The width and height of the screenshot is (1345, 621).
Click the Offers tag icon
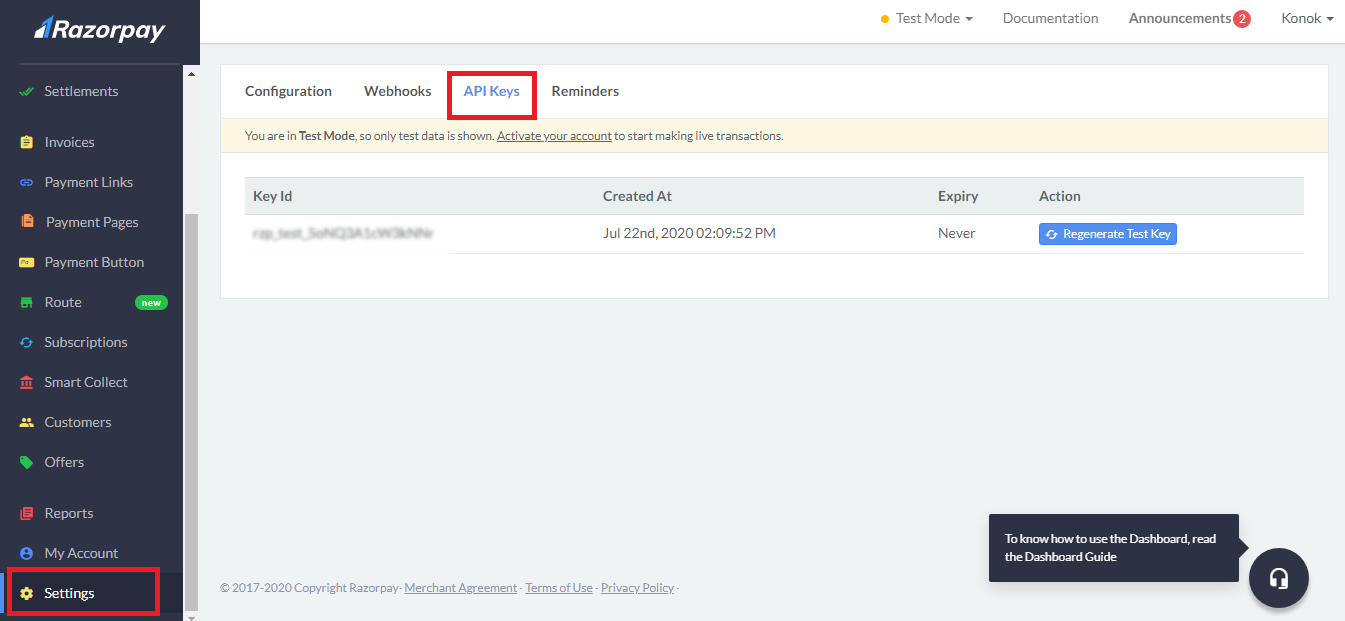(27, 462)
